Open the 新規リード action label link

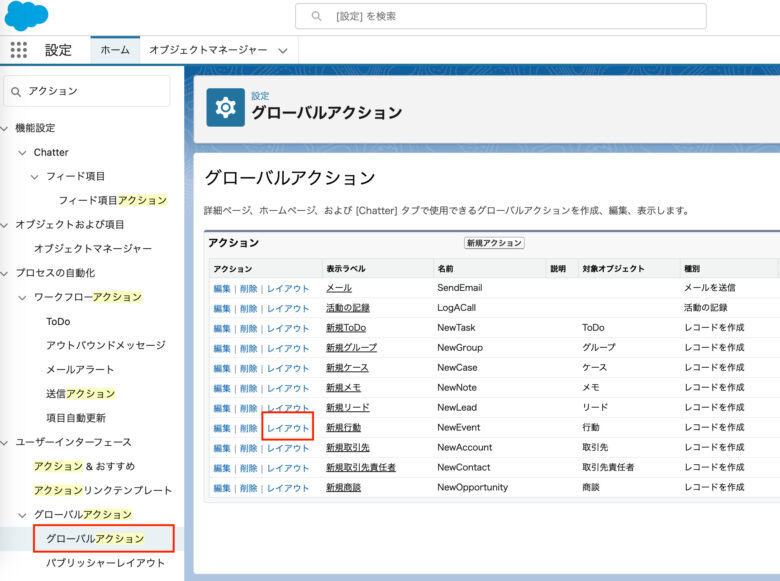point(348,407)
